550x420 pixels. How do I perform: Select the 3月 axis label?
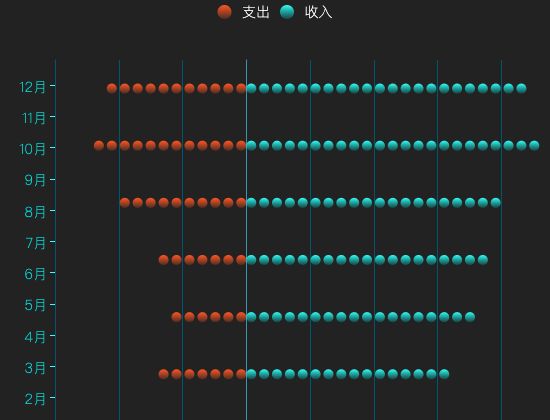pos(35,368)
